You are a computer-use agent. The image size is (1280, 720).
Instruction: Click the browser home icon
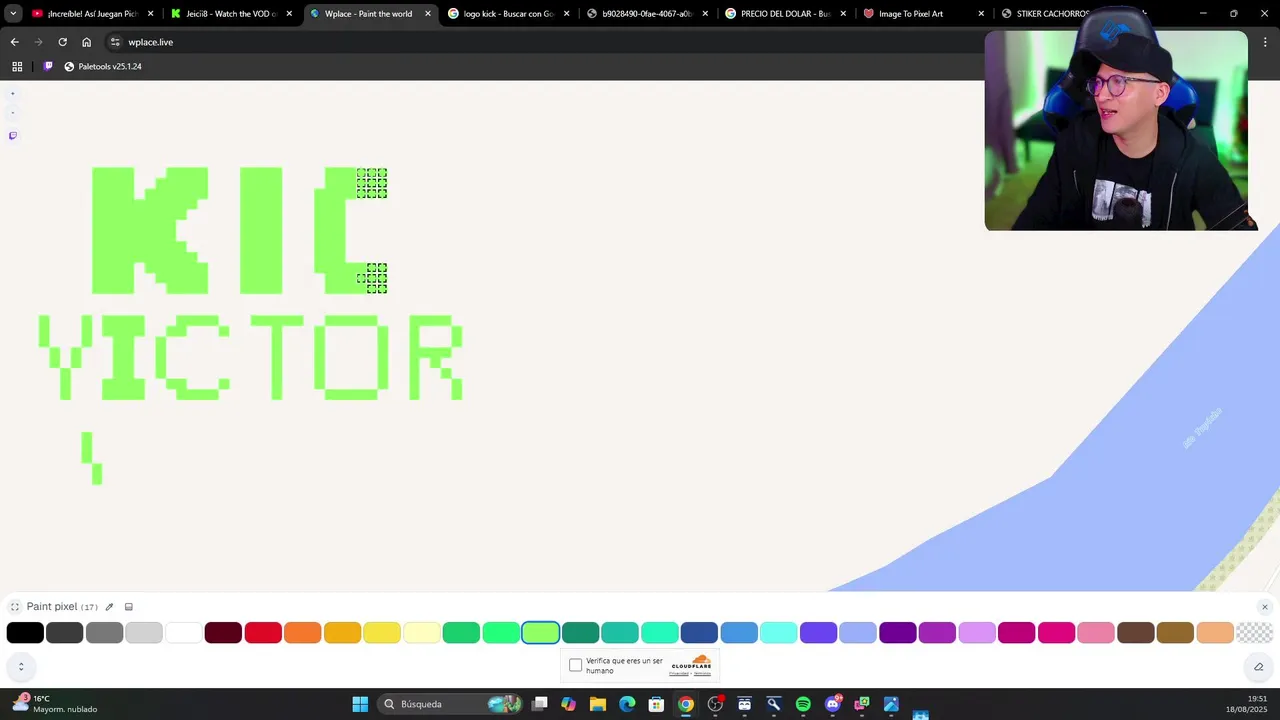click(86, 42)
